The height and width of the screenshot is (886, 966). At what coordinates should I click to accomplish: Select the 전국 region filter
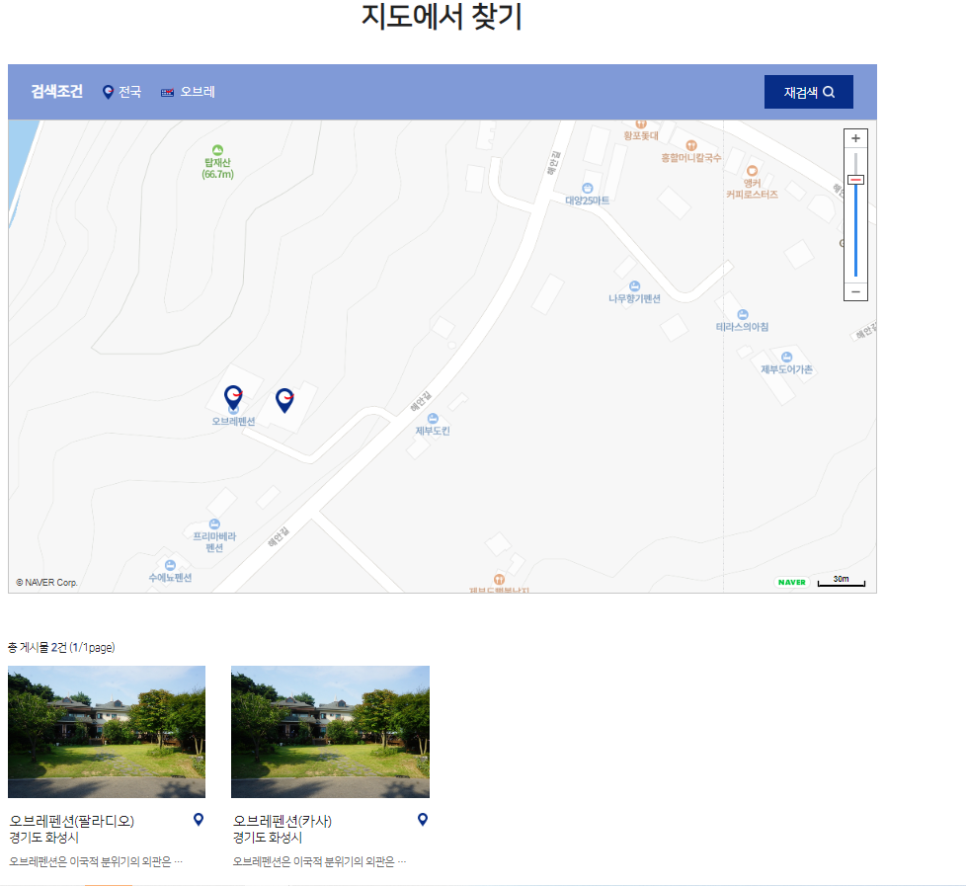pyautogui.click(x=122, y=92)
